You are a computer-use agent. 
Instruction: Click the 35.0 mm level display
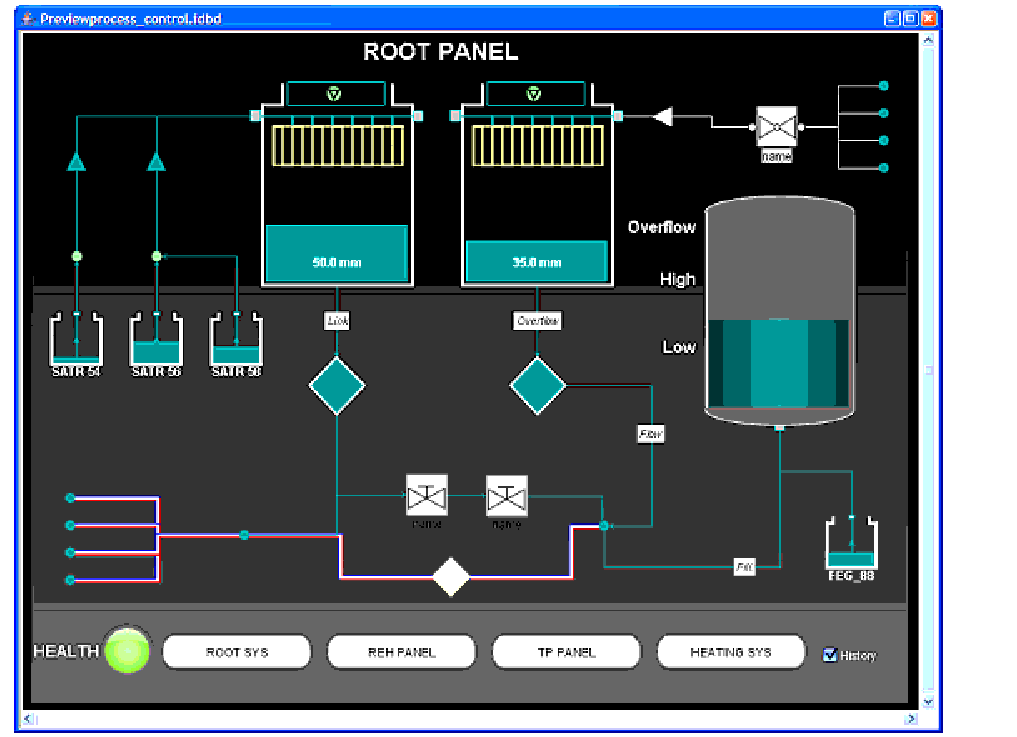[537, 262]
